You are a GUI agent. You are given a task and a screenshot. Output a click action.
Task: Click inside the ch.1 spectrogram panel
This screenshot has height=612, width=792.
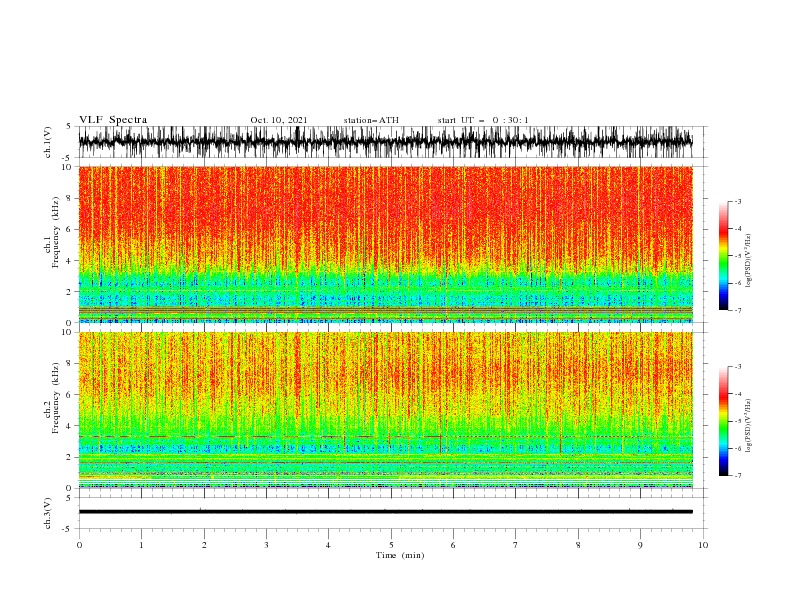pyautogui.click(x=385, y=244)
